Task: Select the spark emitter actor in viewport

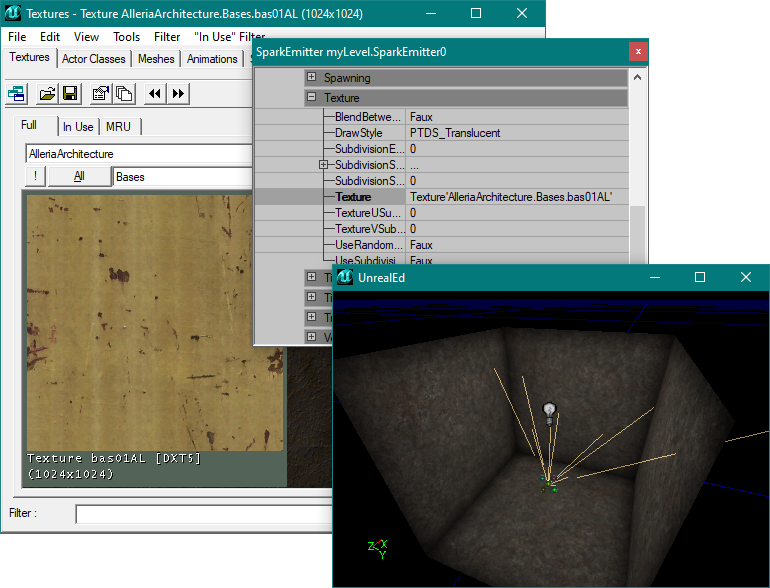Action: tap(549, 483)
